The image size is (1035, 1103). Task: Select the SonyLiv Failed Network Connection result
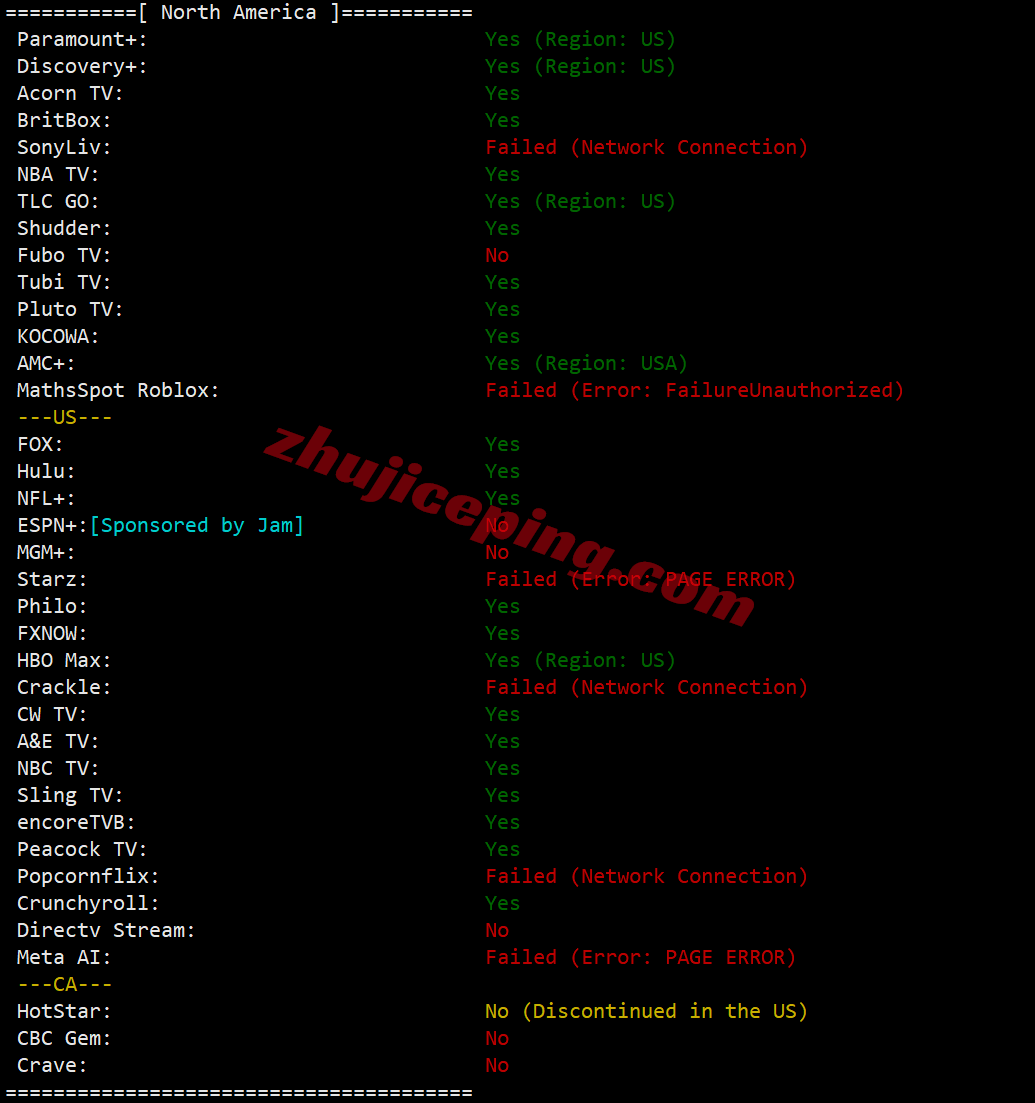point(647,148)
